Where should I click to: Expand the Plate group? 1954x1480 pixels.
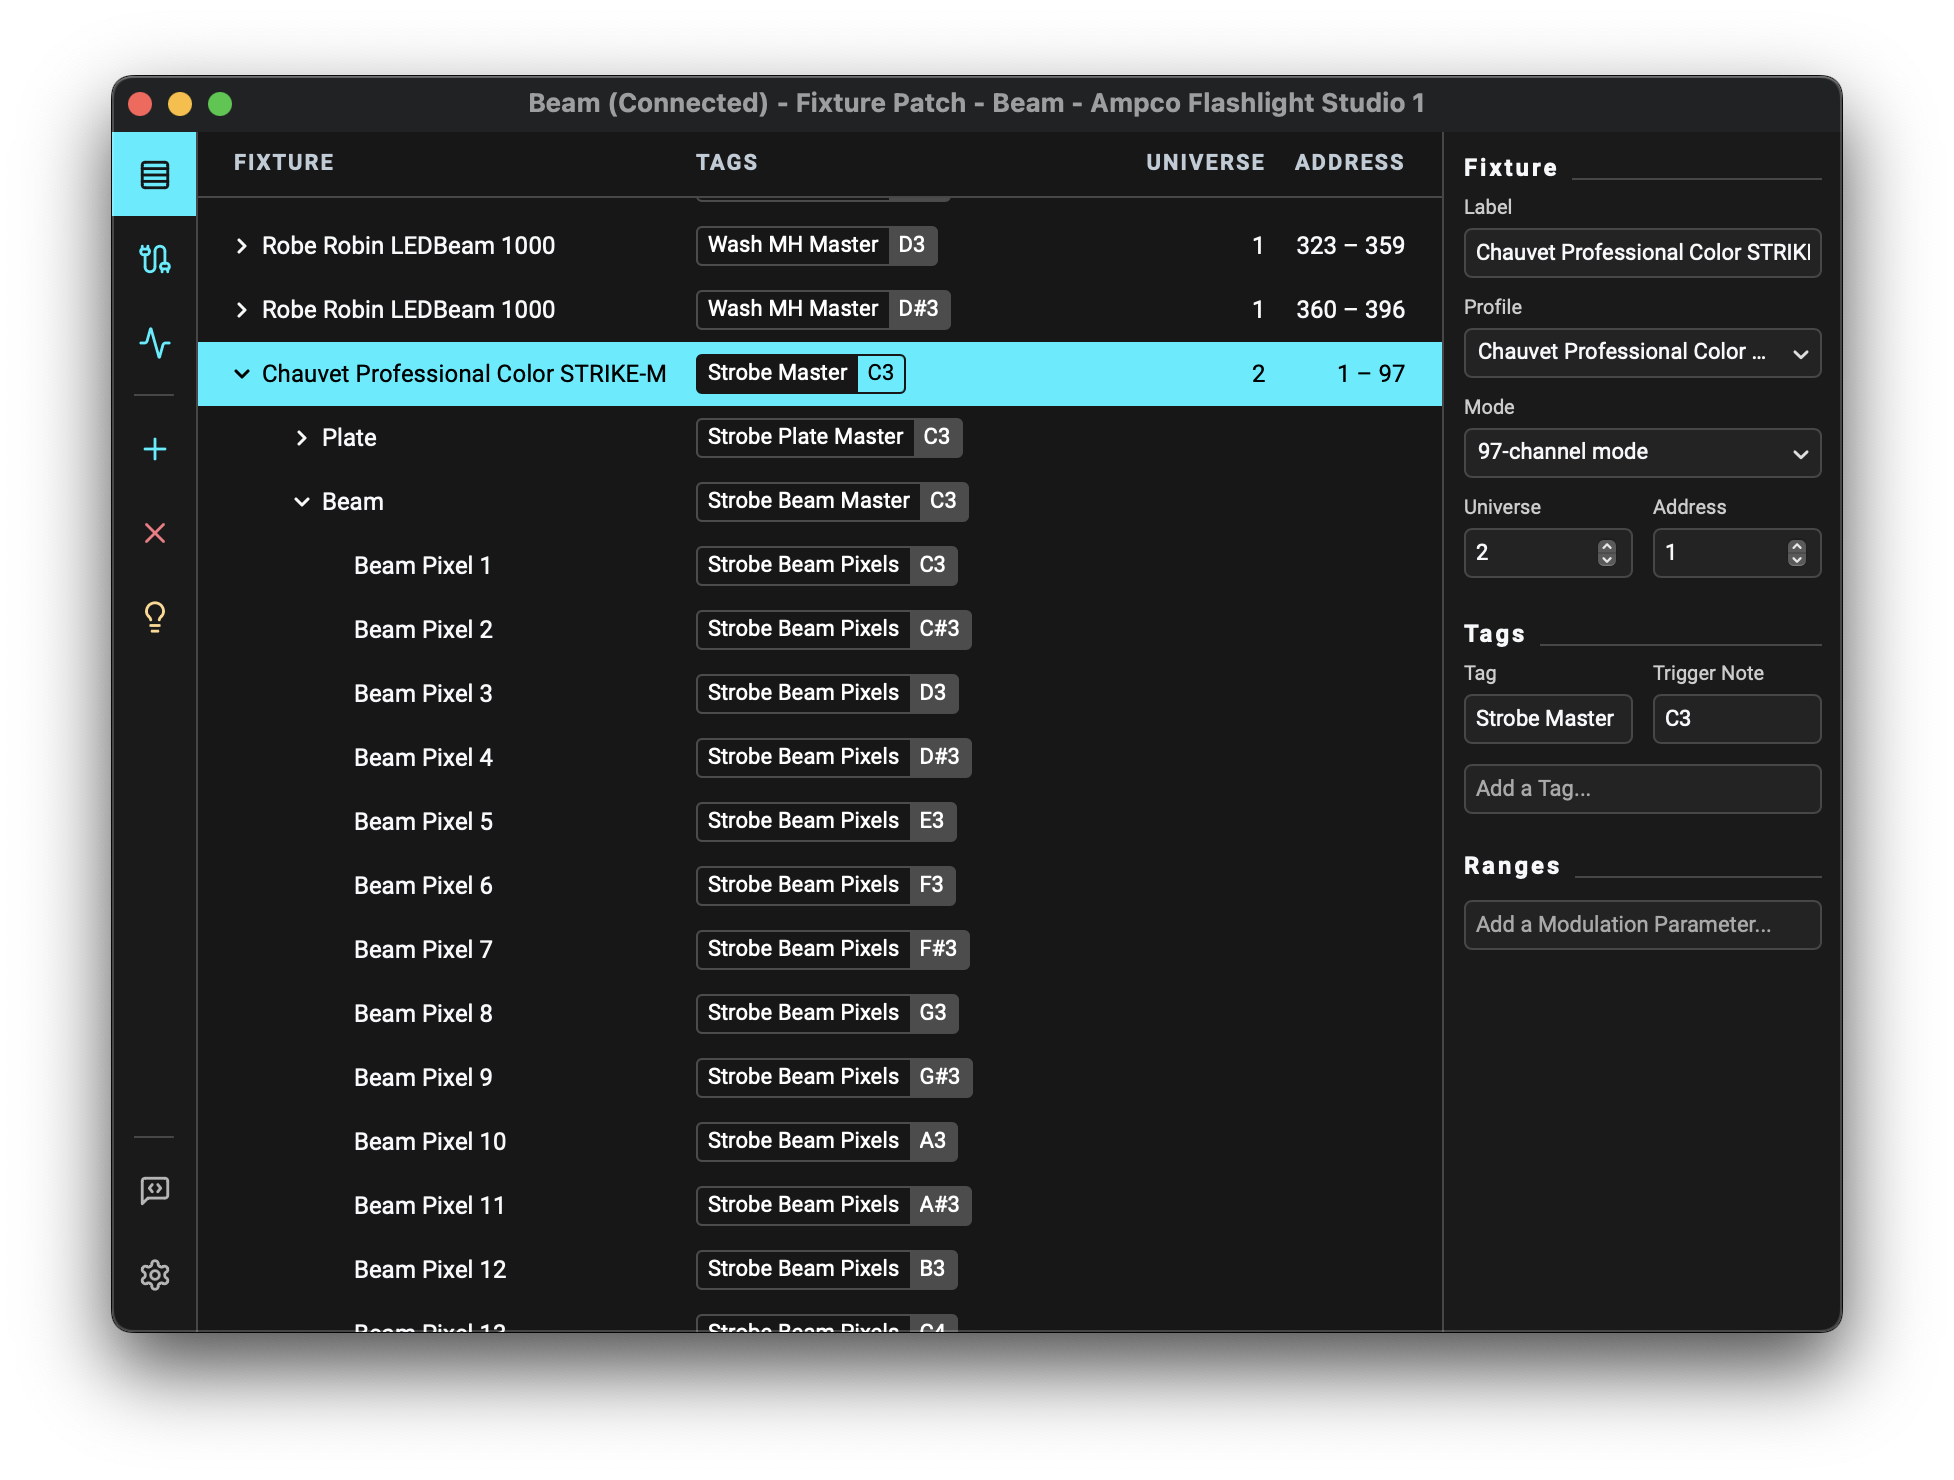301,438
